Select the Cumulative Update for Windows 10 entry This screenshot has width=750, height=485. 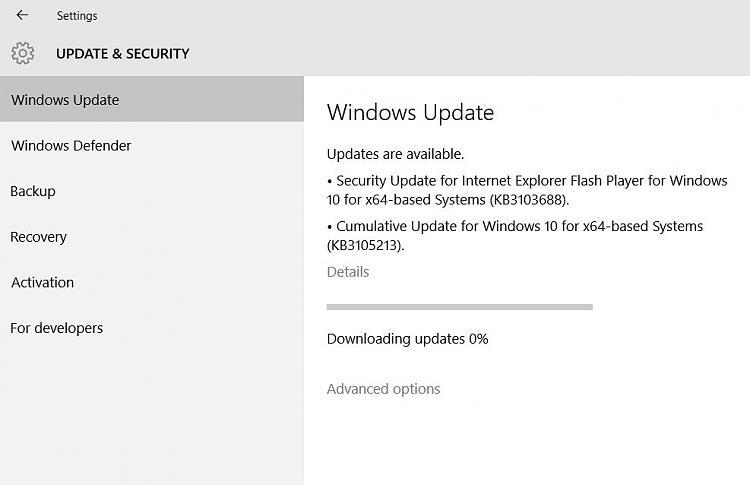click(515, 235)
